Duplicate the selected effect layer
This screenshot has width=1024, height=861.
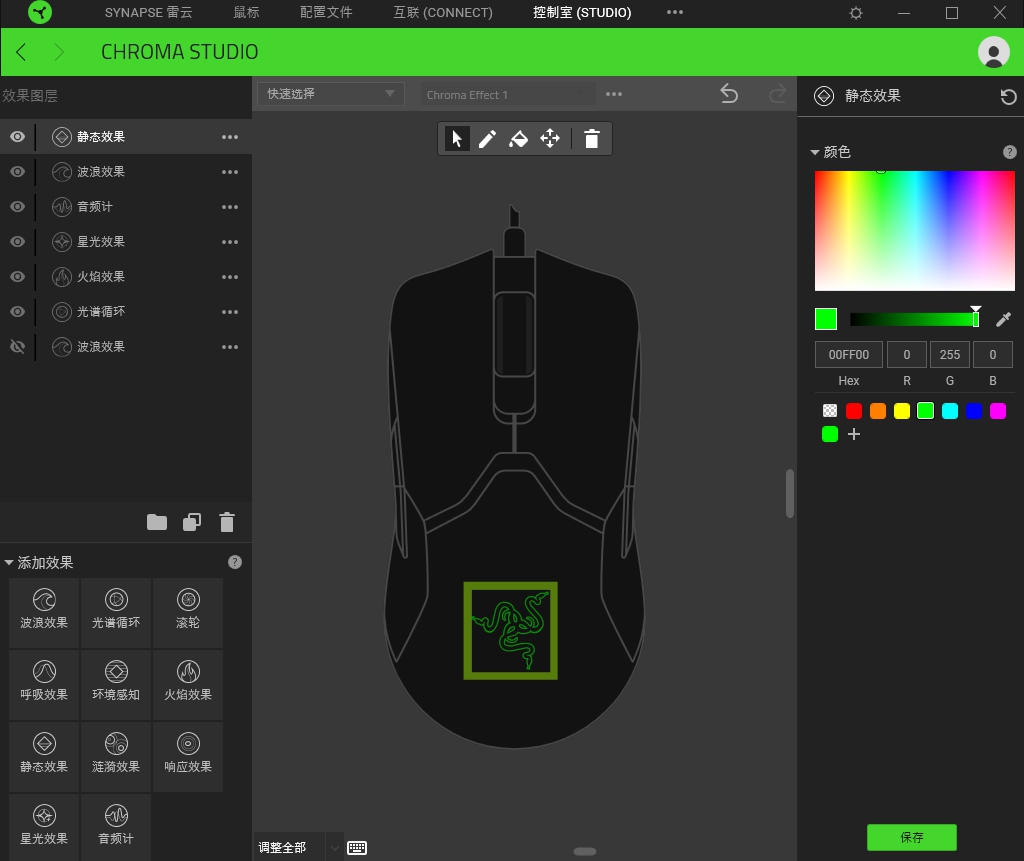coord(192,522)
